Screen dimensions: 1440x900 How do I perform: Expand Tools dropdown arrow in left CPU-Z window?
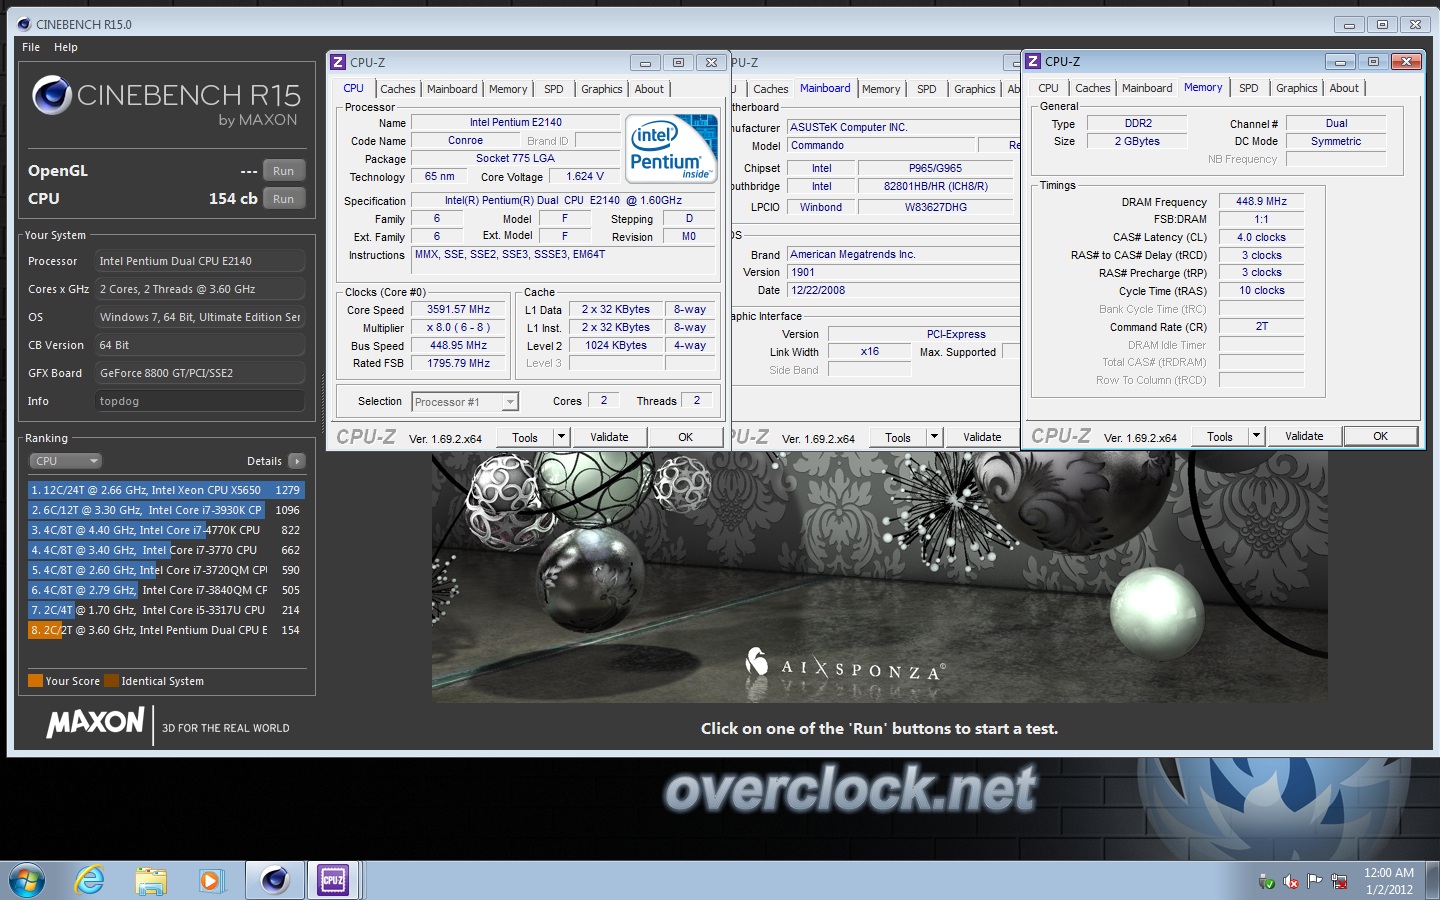pyautogui.click(x=561, y=437)
